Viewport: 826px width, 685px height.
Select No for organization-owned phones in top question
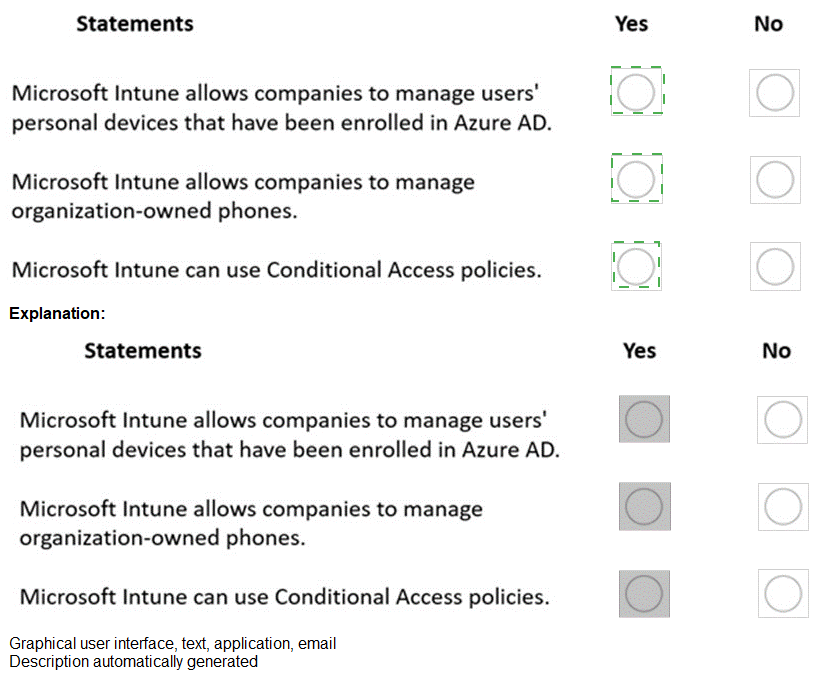click(x=774, y=180)
